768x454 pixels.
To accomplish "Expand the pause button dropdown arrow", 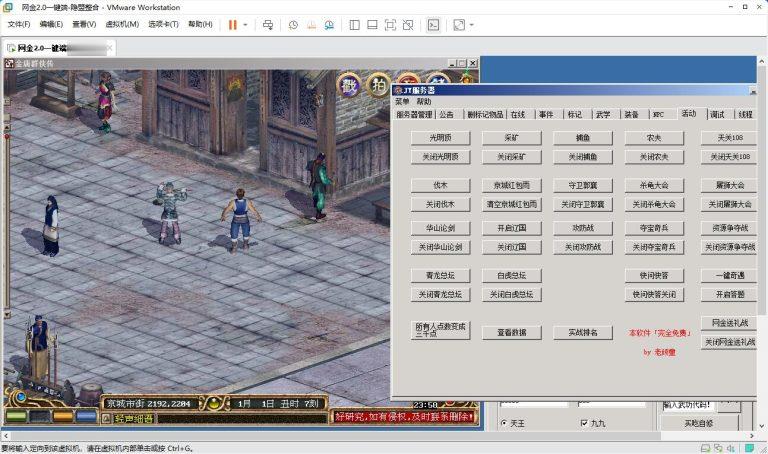I will click(x=245, y=24).
